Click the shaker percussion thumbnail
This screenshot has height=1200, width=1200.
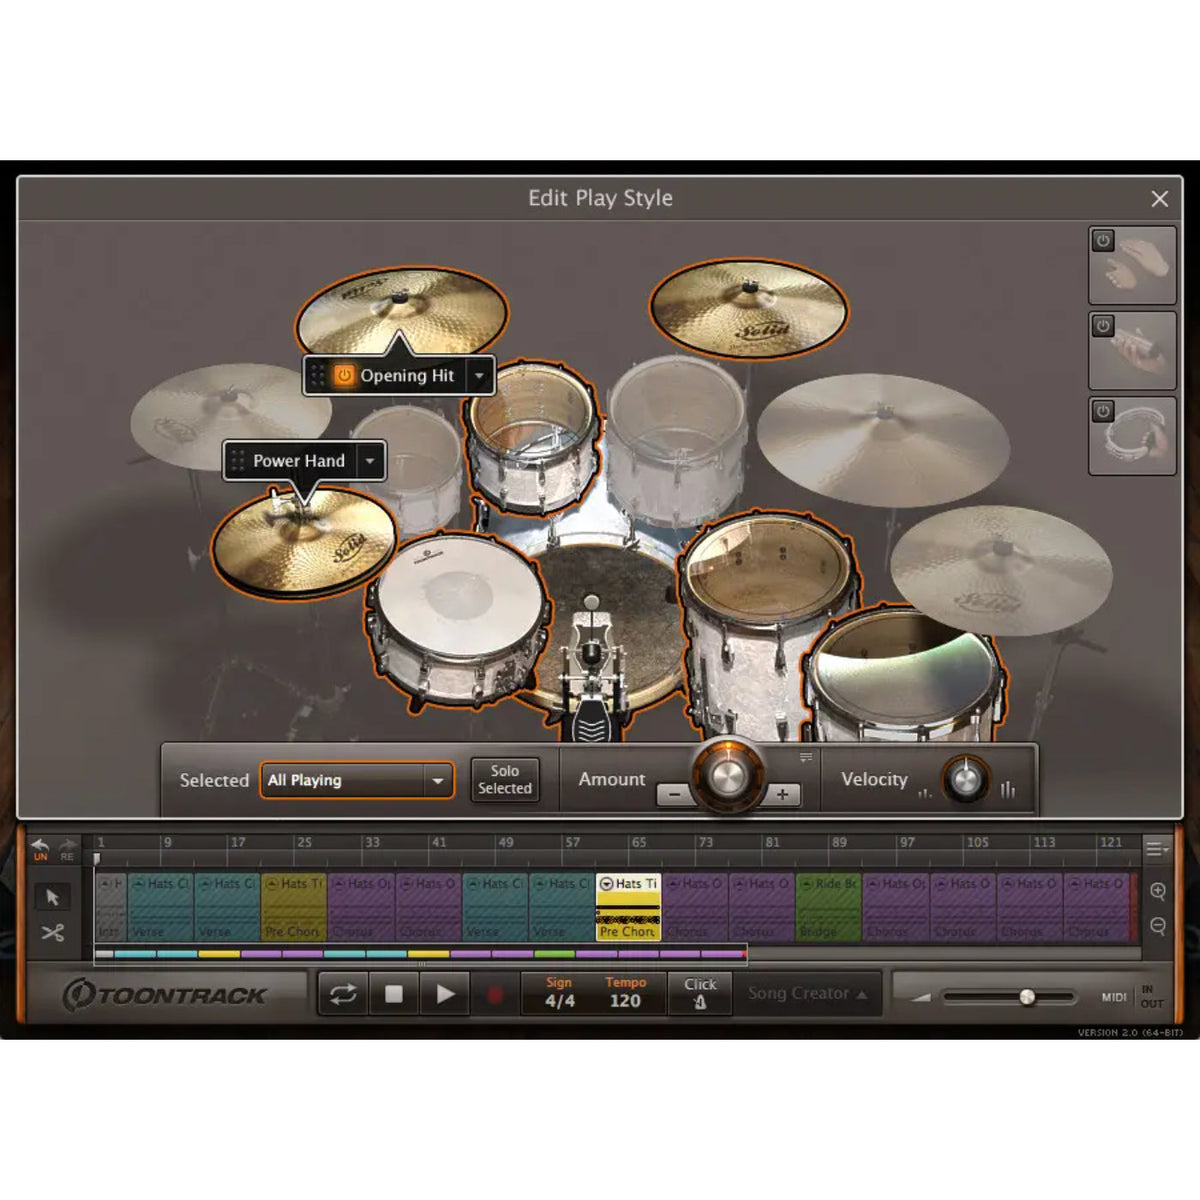pos(1133,351)
